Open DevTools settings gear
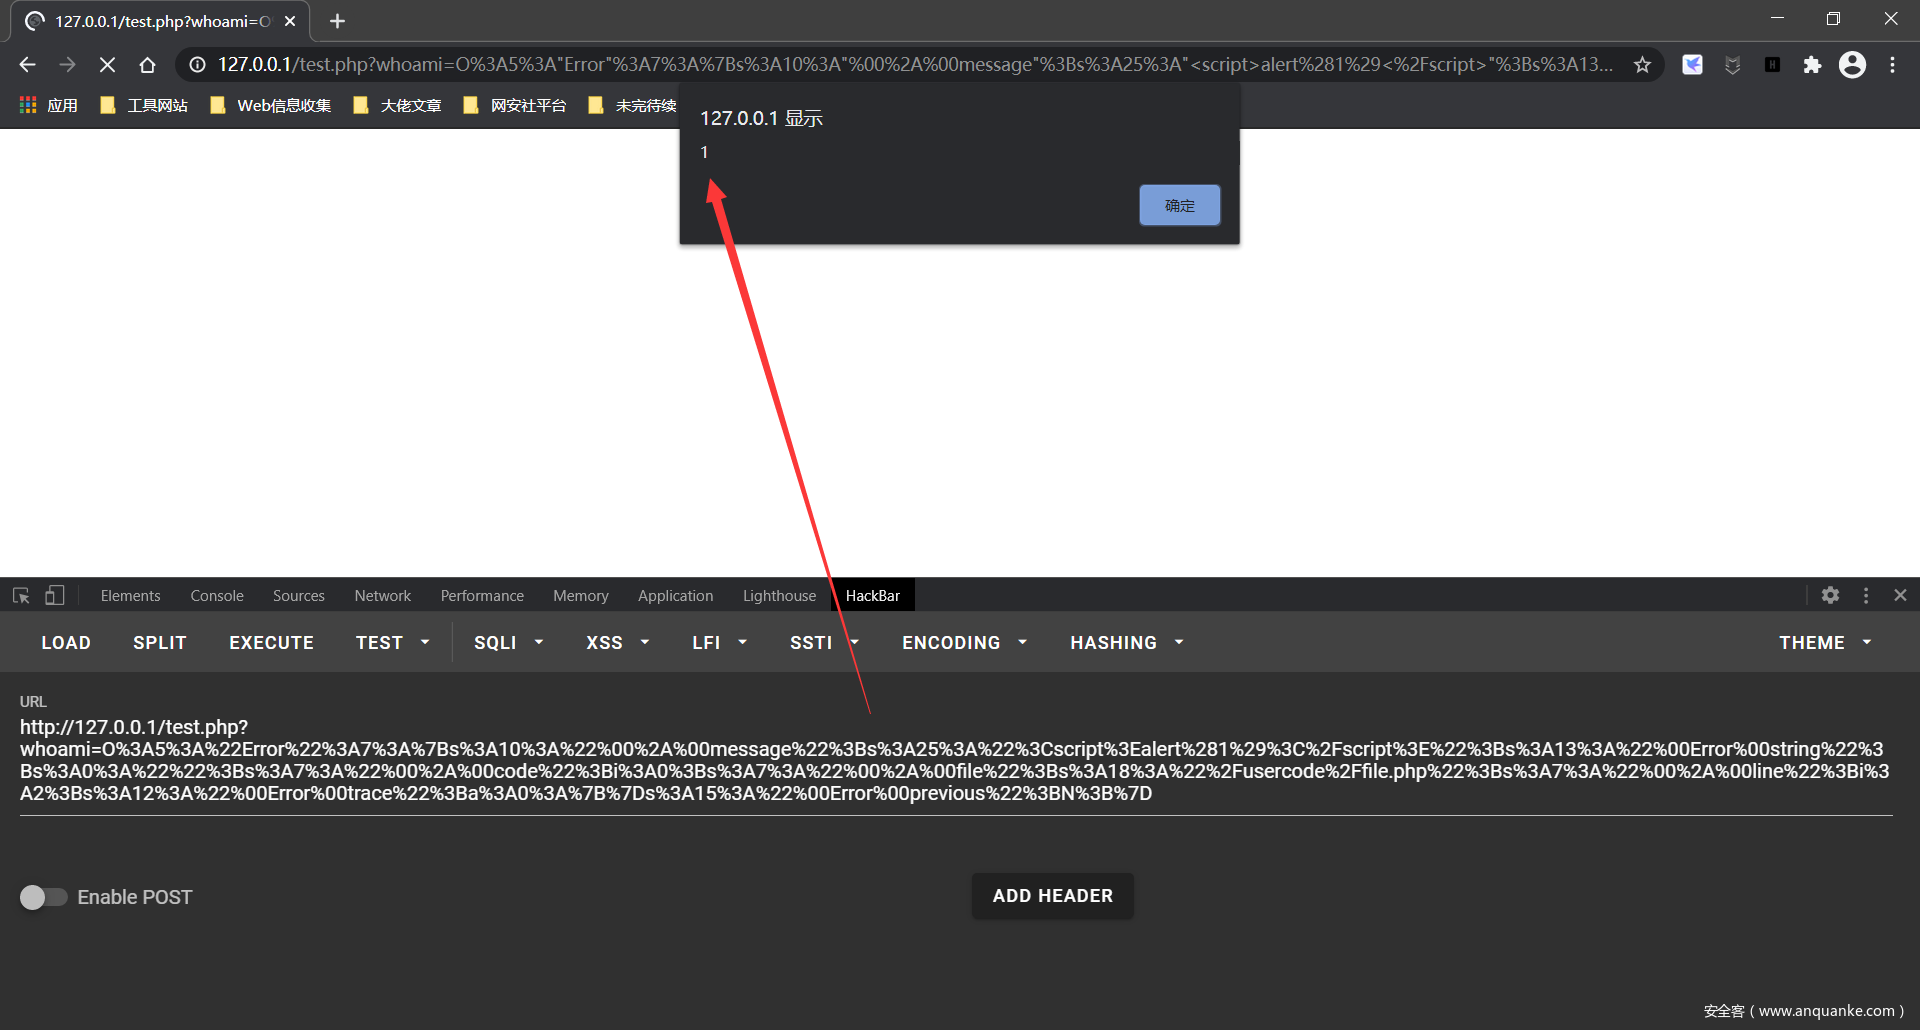 (x=1830, y=596)
